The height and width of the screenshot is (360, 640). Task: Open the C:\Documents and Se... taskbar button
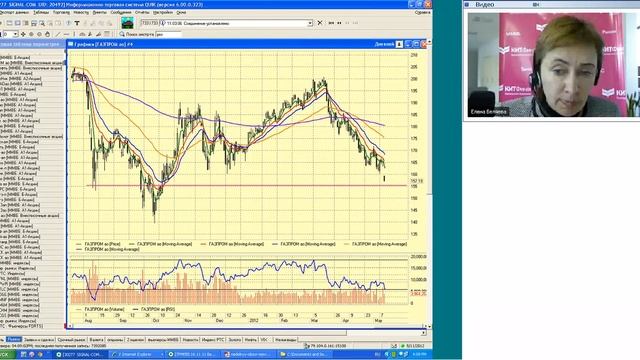306,354
